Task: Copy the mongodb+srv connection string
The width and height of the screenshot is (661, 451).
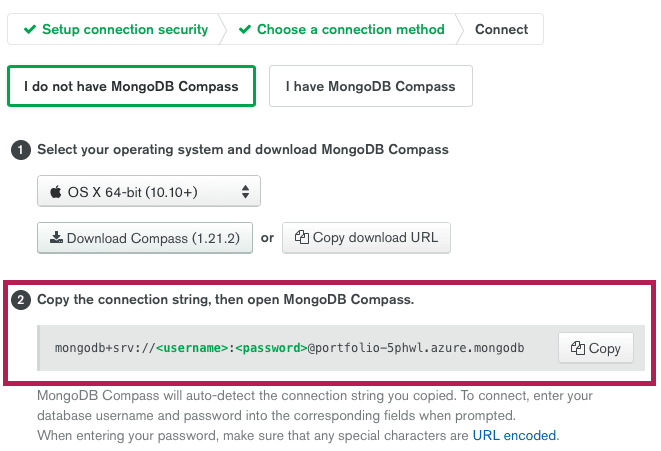Action: (x=596, y=348)
